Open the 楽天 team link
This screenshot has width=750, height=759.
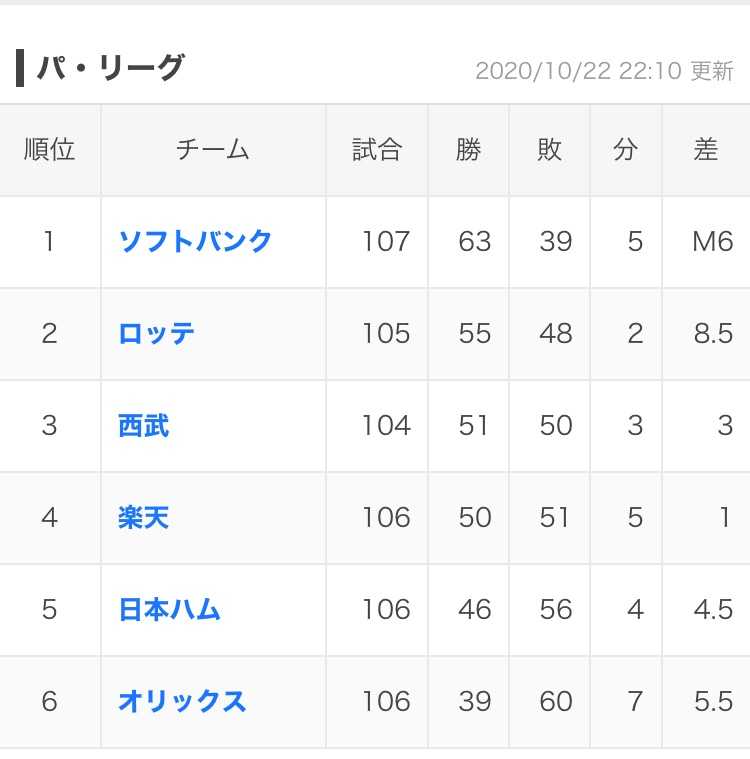coord(143,517)
